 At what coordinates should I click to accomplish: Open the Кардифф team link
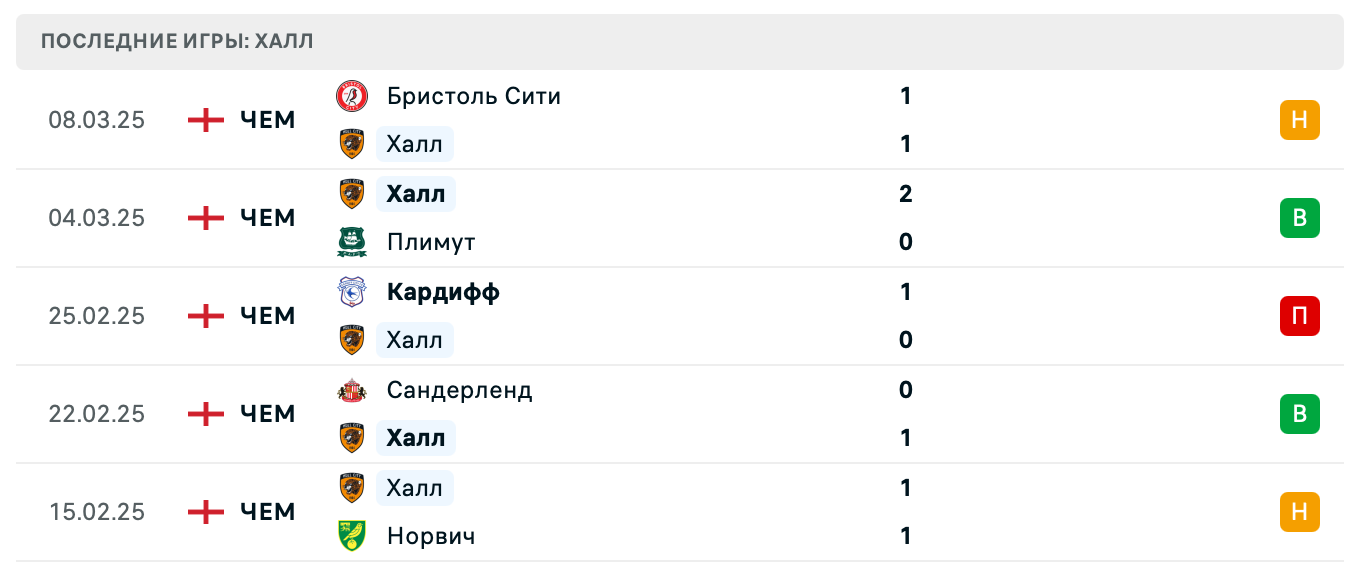(443, 292)
